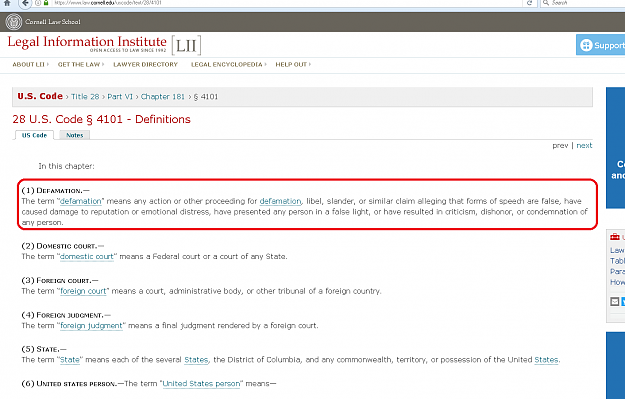
Task: Open the LAWYER DIRECTORY menu item
Action: click(145, 65)
